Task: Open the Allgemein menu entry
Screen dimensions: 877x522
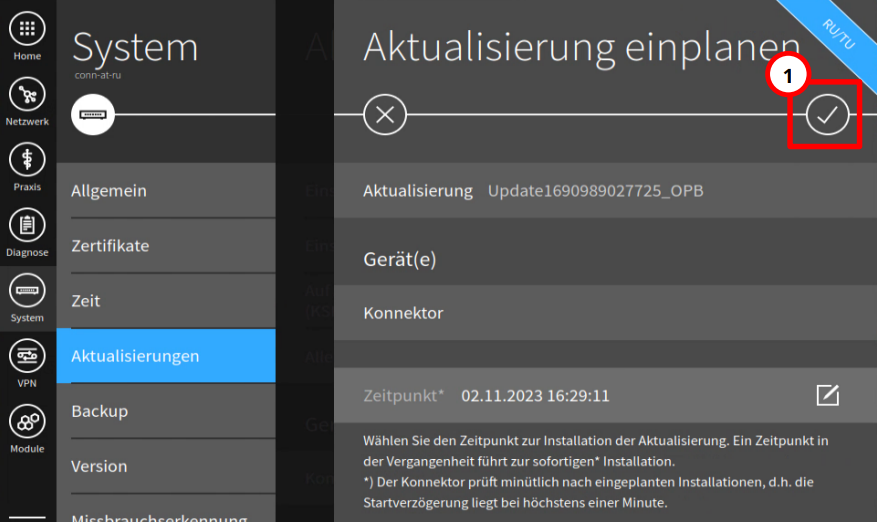Action: click(x=166, y=191)
